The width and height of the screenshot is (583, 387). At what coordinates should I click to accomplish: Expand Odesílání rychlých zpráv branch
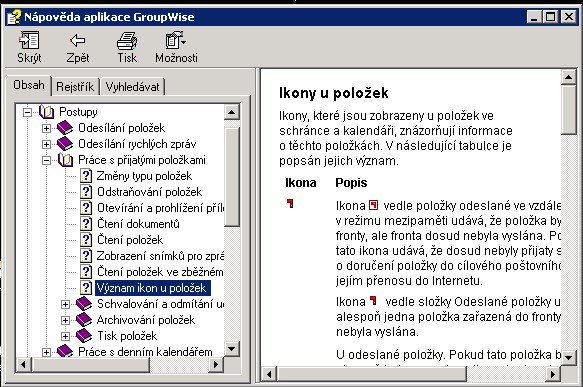[46, 144]
